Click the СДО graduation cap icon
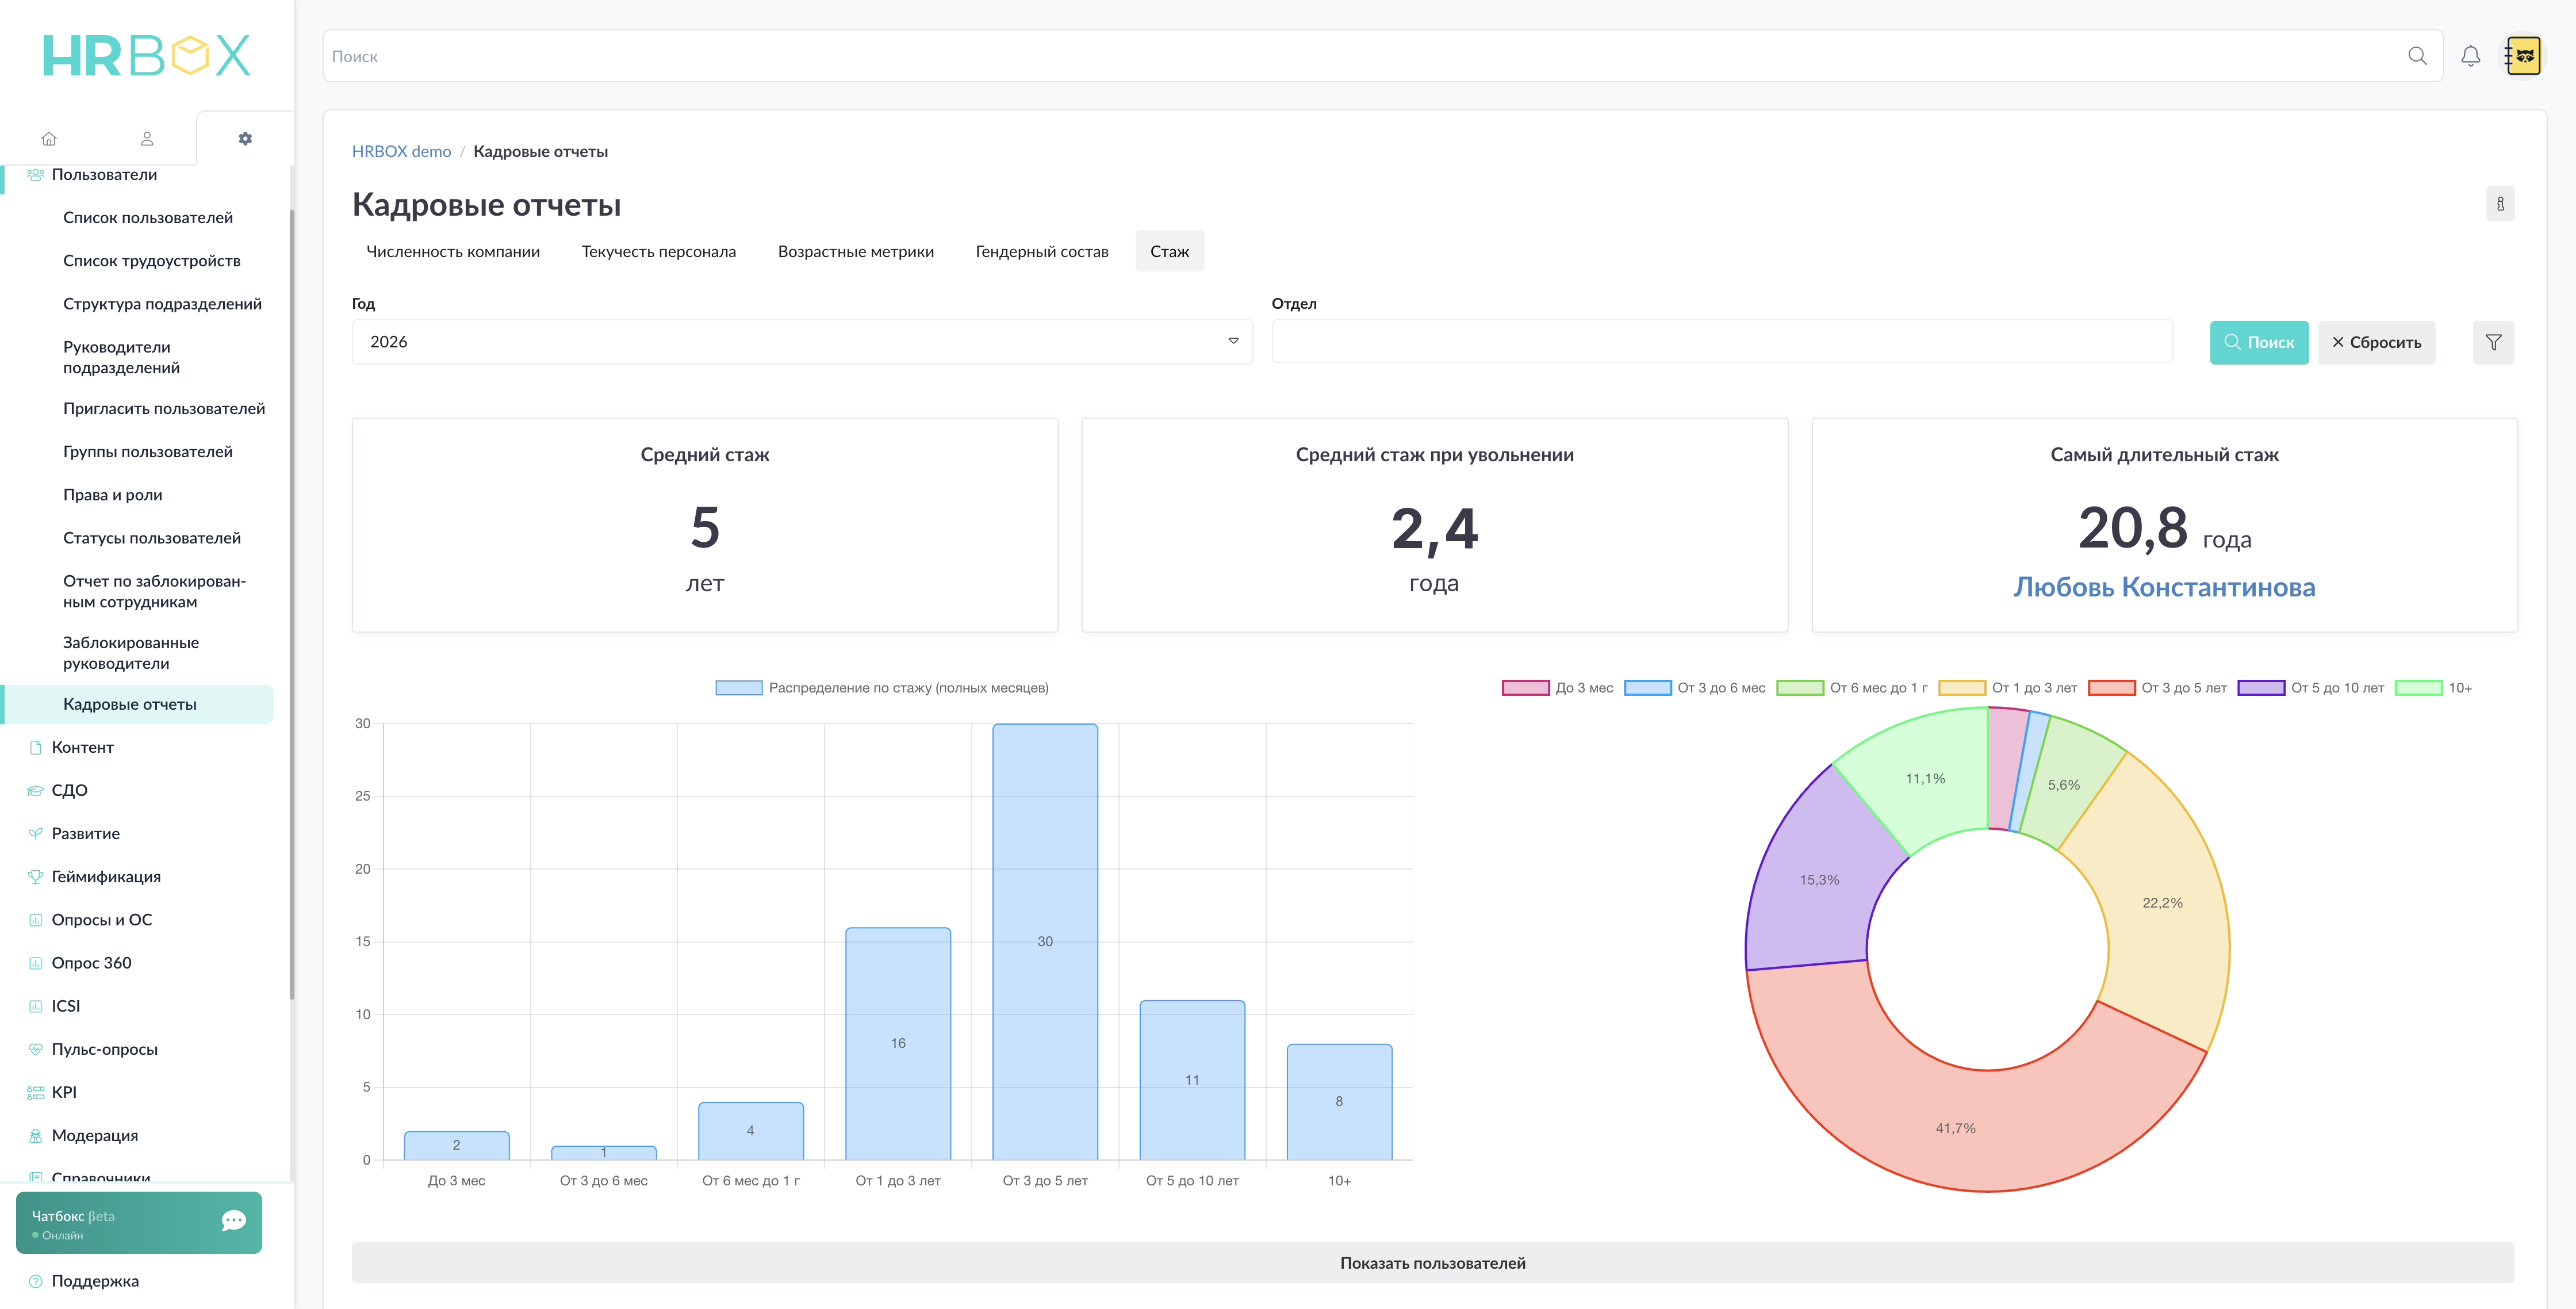The height and width of the screenshot is (1309, 2576). 36,790
